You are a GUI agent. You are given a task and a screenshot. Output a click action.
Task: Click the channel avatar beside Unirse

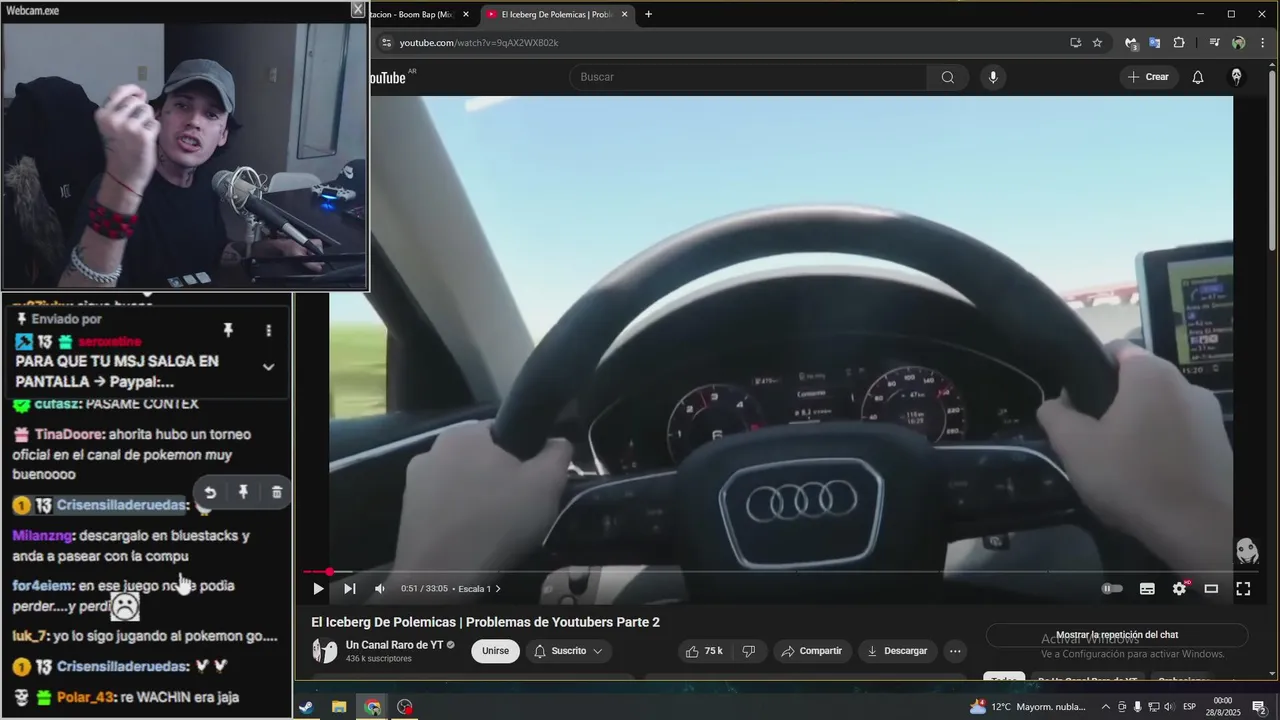click(324, 651)
